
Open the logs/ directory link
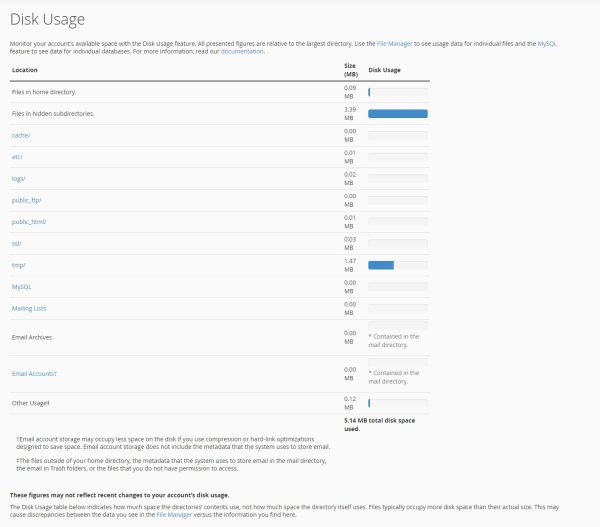click(x=18, y=179)
